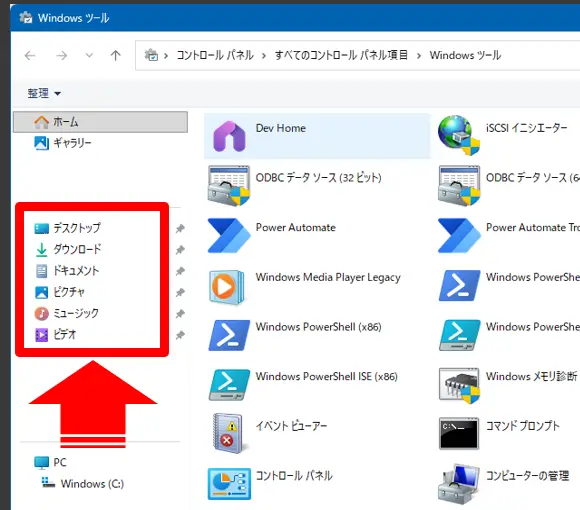The height and width of the screenshot is (510, 580).
Task: Open recent locations dropdown chevron
Action: [x=89, y=55]
